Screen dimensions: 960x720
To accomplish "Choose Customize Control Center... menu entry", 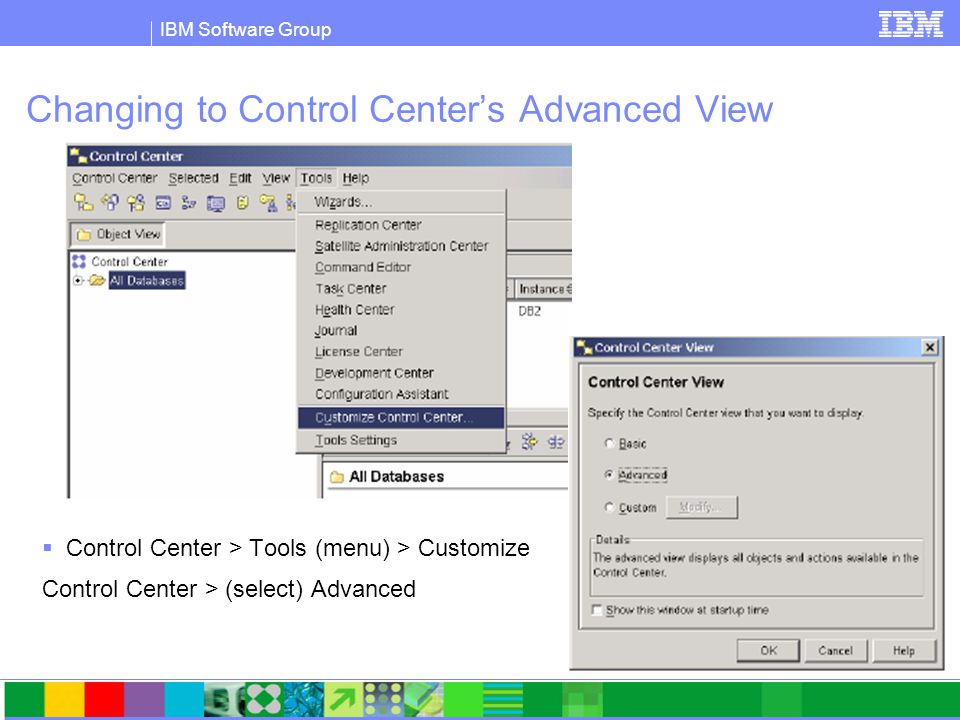I will tap(401, 418).
